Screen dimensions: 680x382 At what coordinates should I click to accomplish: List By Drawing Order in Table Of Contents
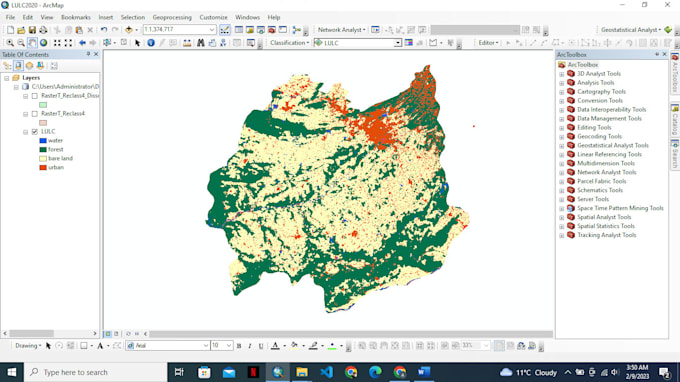pos(7,66)
